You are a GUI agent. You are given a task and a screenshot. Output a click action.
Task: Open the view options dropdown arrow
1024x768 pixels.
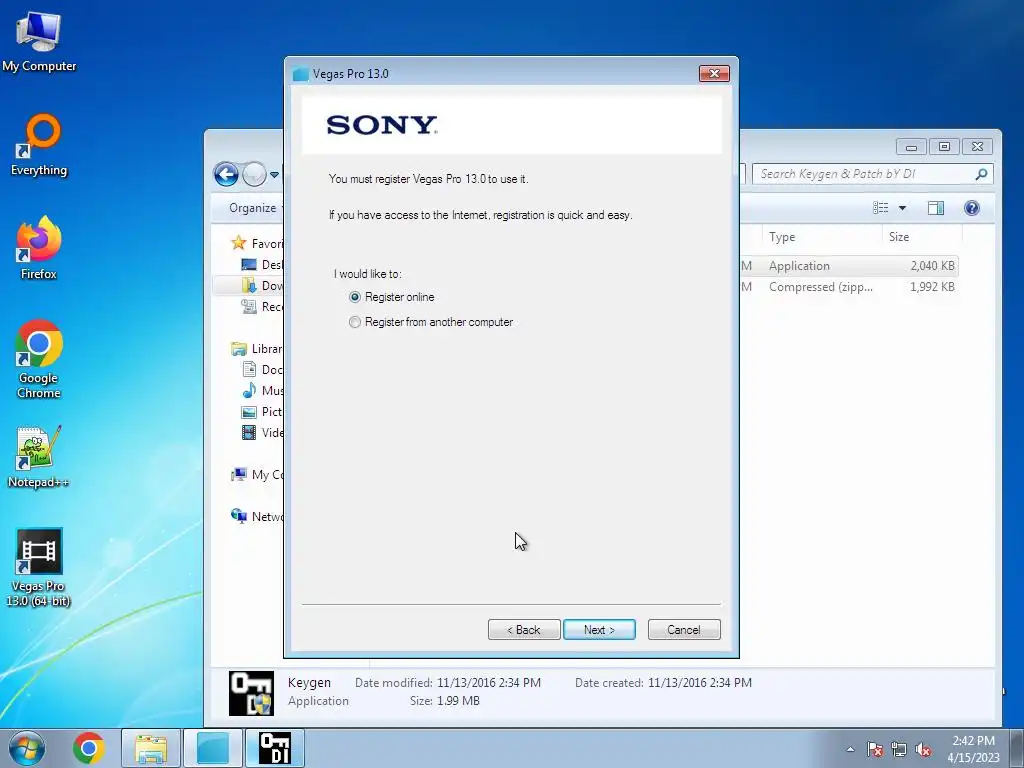903,208
